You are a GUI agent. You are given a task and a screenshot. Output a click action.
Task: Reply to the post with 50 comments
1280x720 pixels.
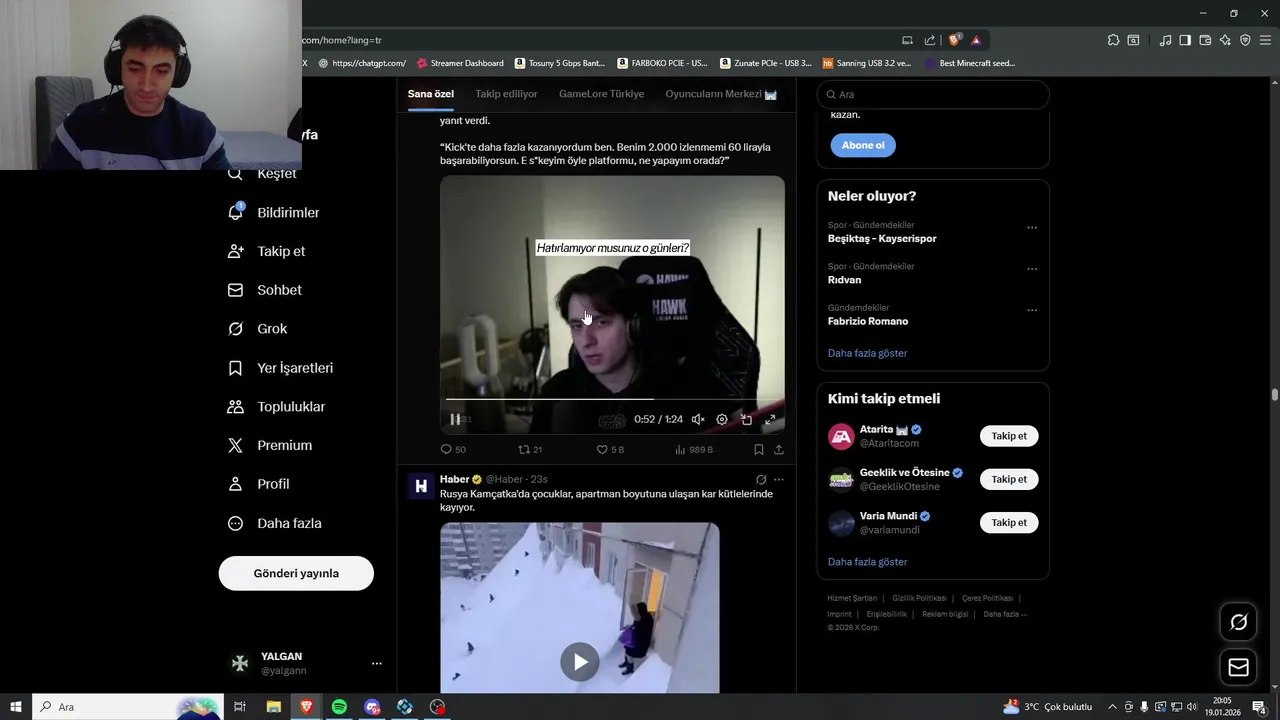click(x=453, y=449)
